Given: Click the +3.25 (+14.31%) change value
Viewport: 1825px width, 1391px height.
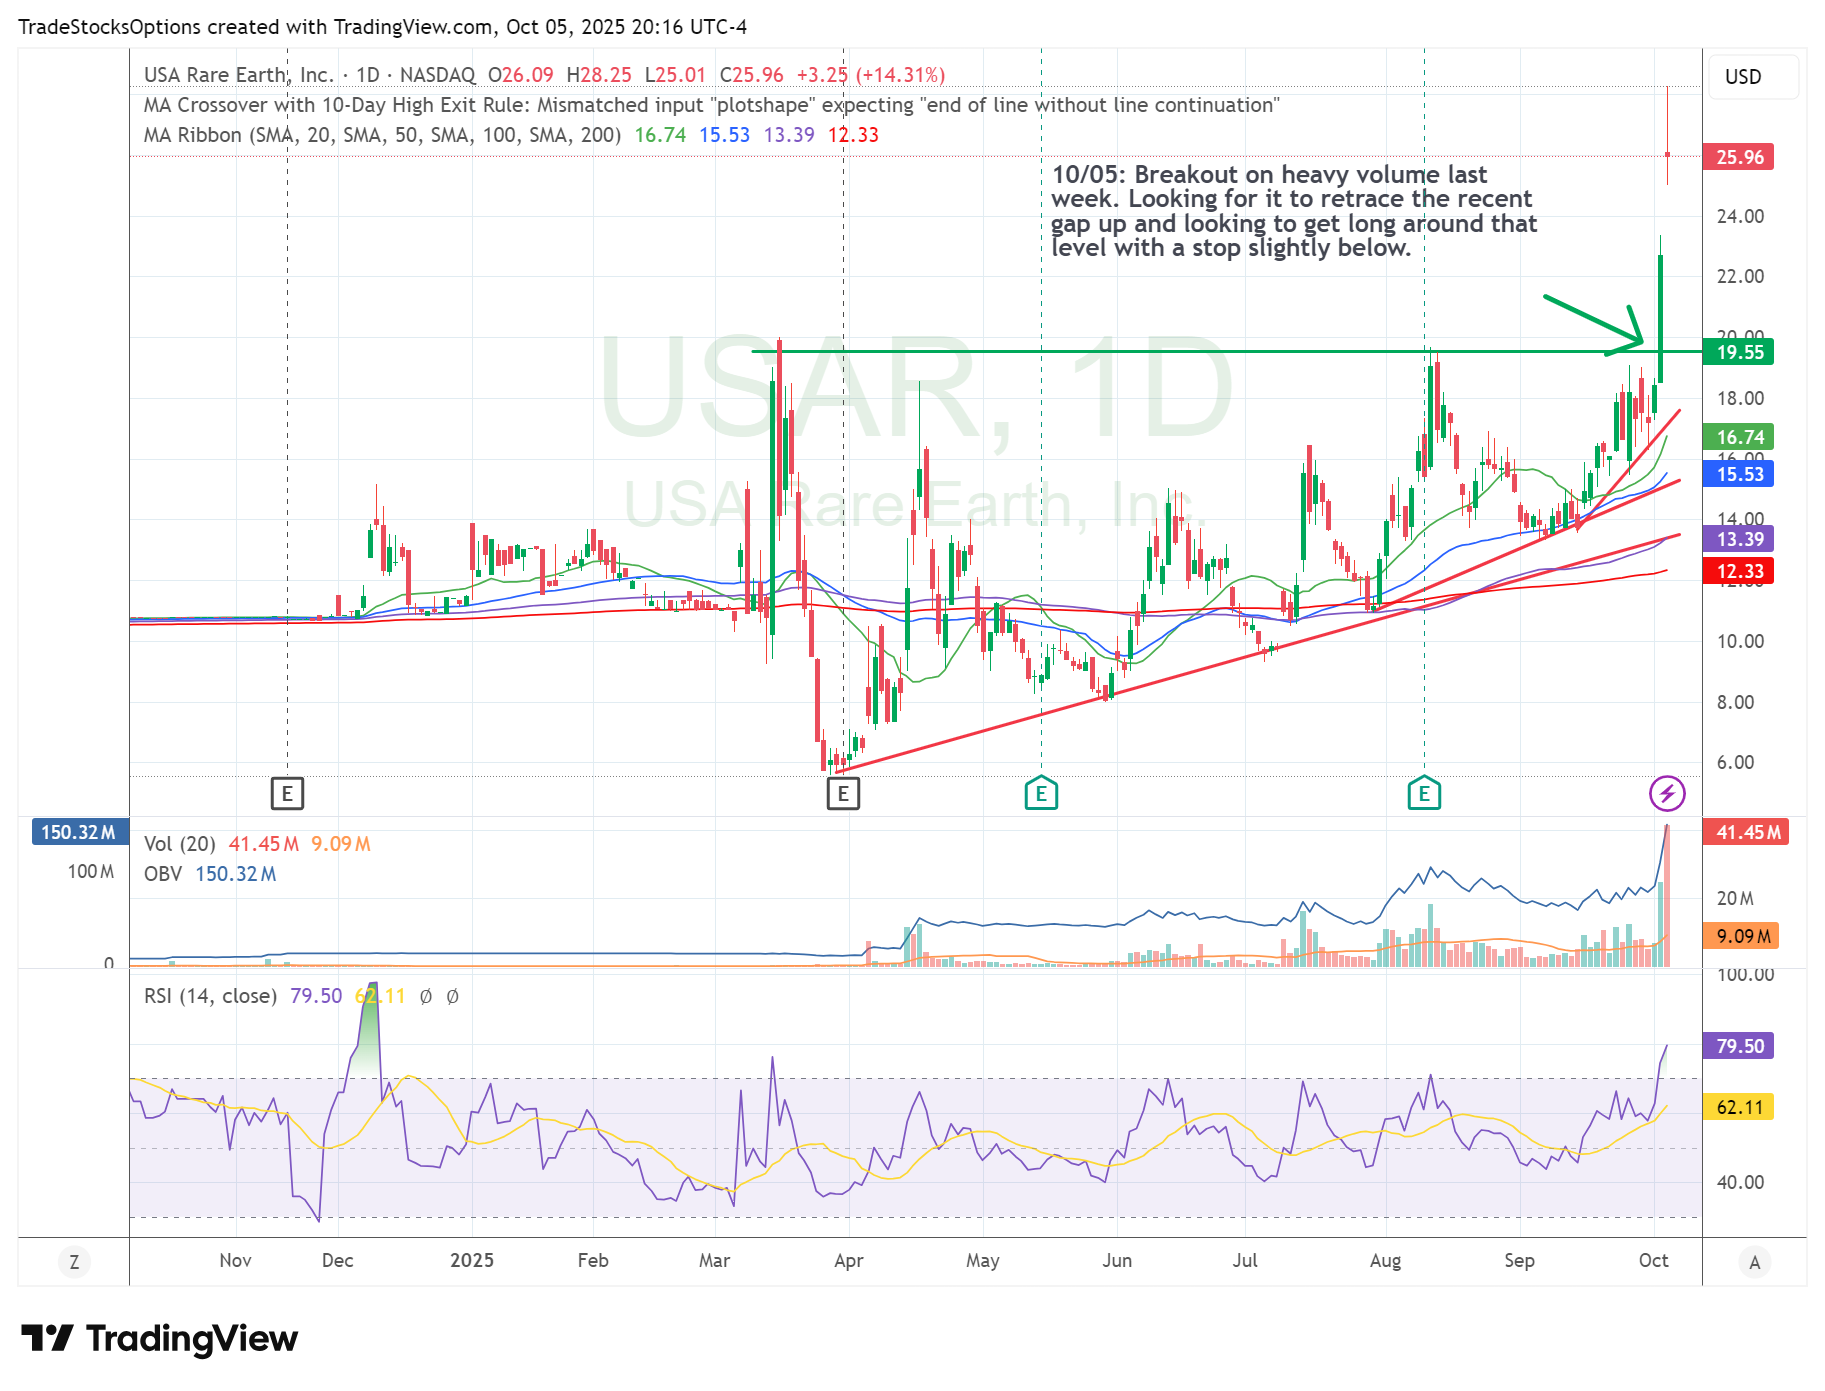Looking at the screenshot, I should (x=870, y=75).
